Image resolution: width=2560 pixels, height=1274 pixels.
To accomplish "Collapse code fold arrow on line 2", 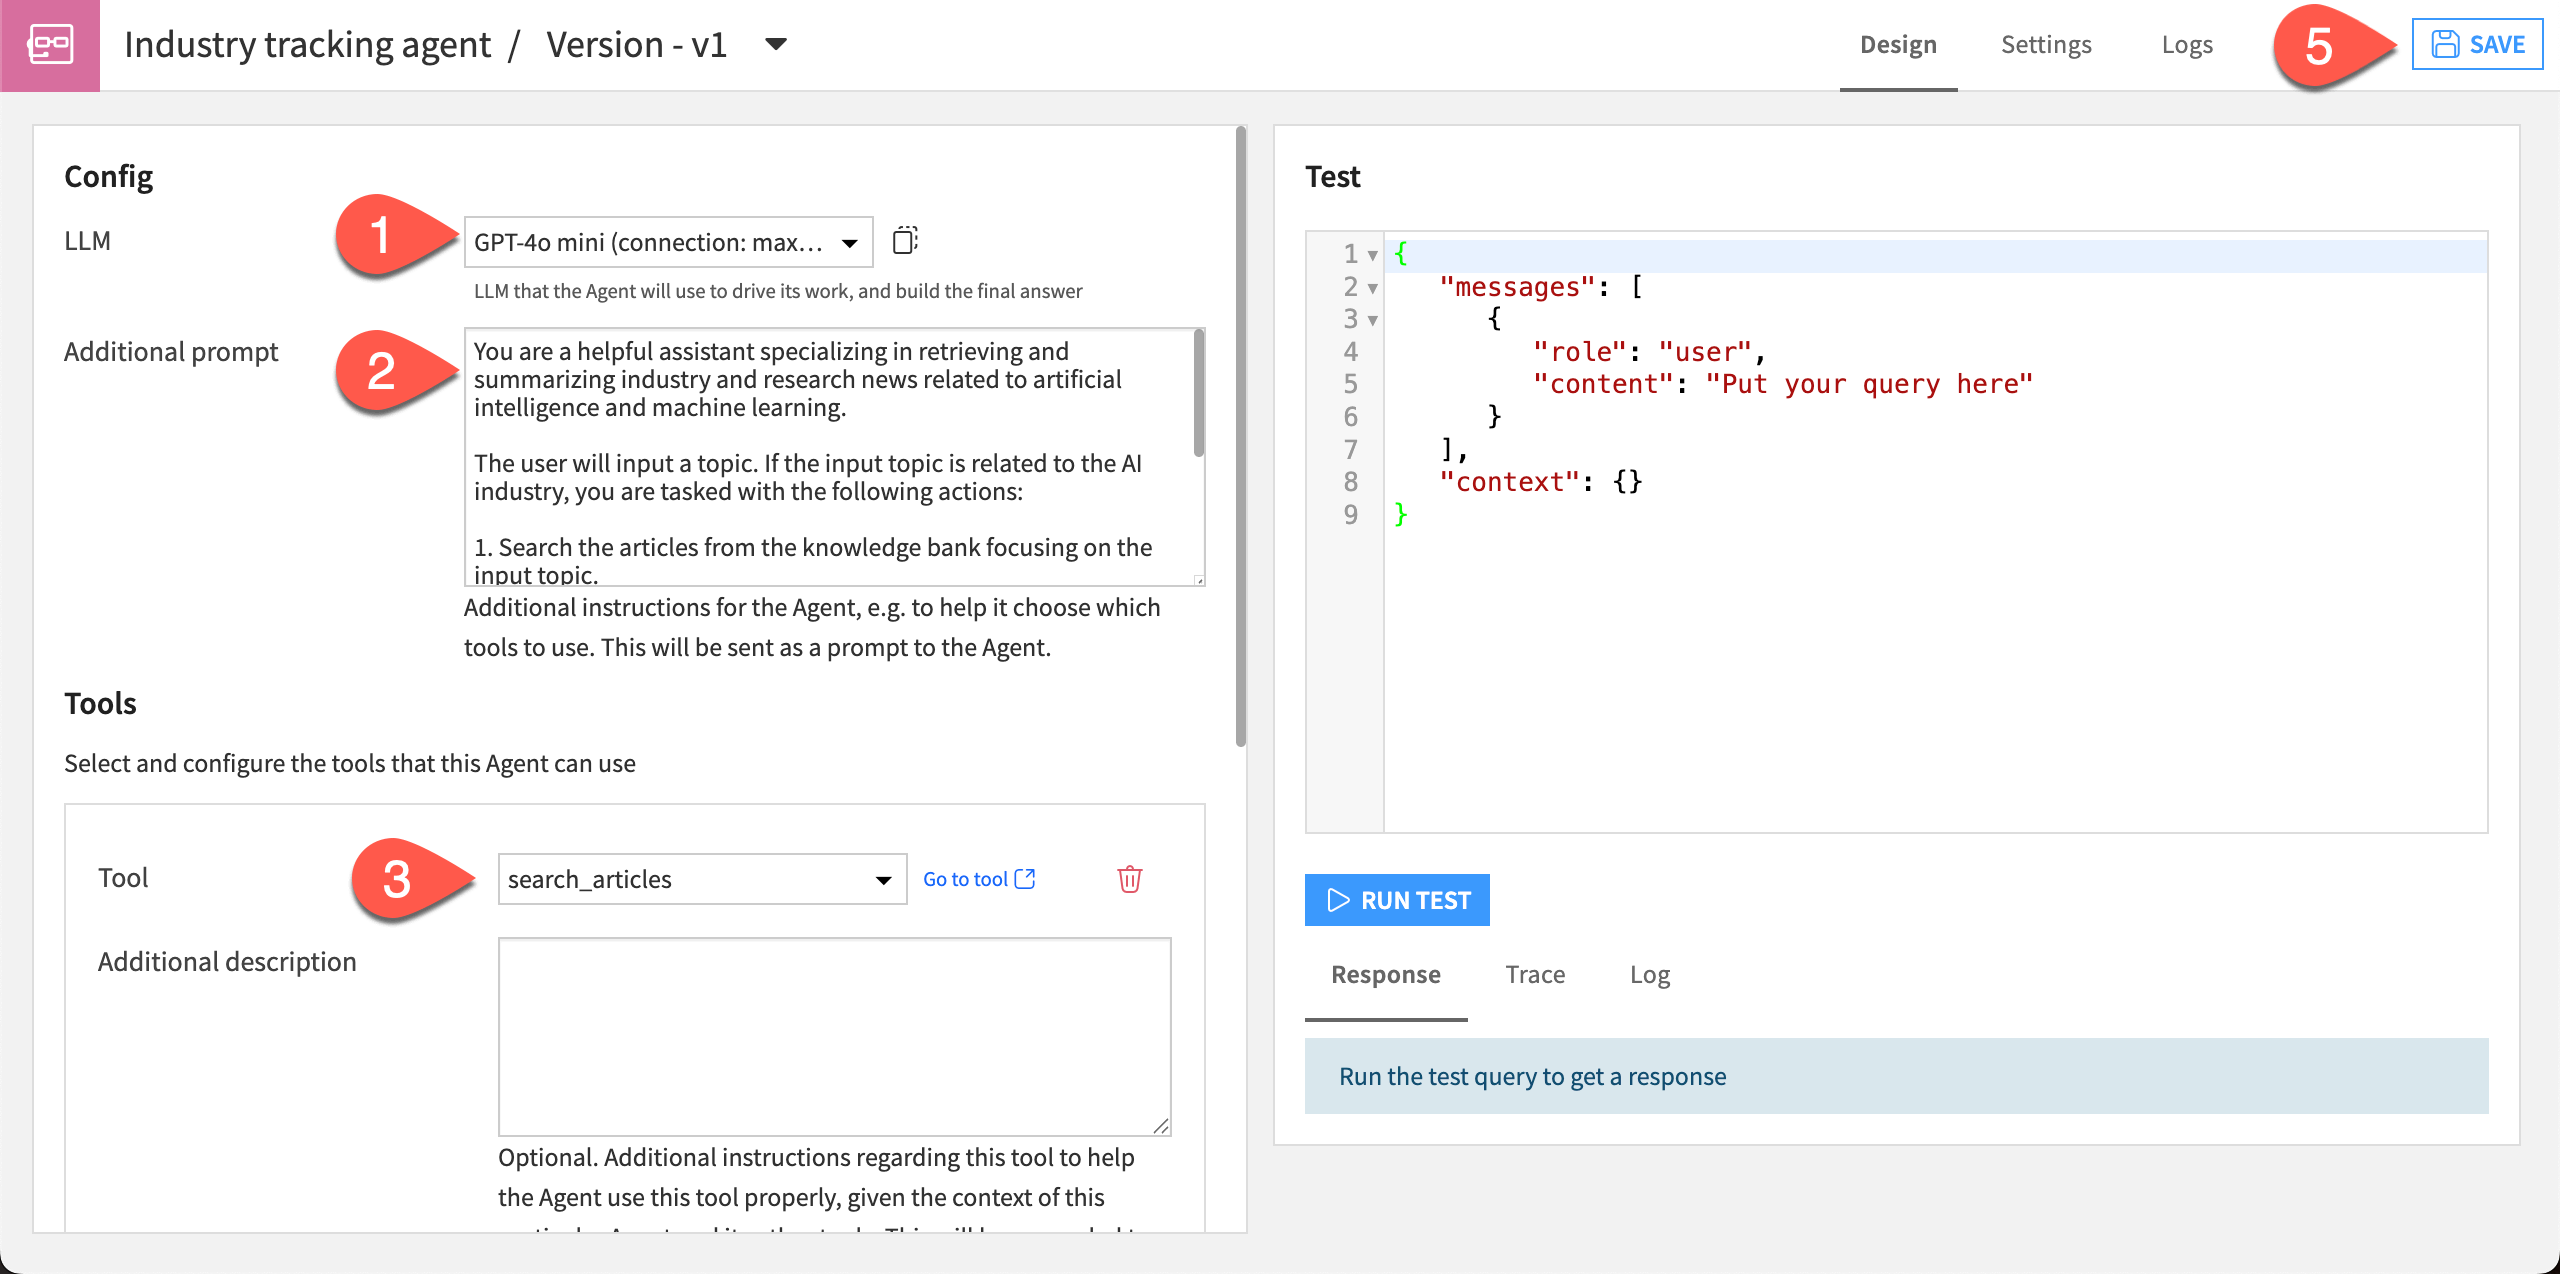I will 1373,288.
